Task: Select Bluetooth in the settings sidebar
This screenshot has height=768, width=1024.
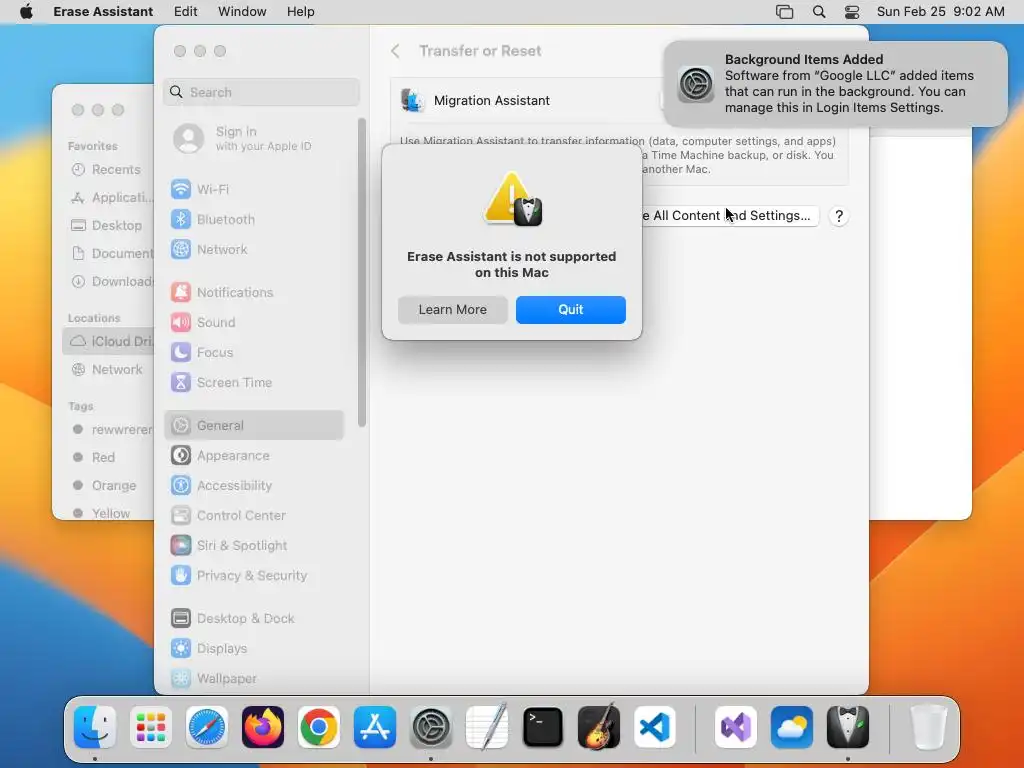Action: pyautogui.click(x=255, y=219)
